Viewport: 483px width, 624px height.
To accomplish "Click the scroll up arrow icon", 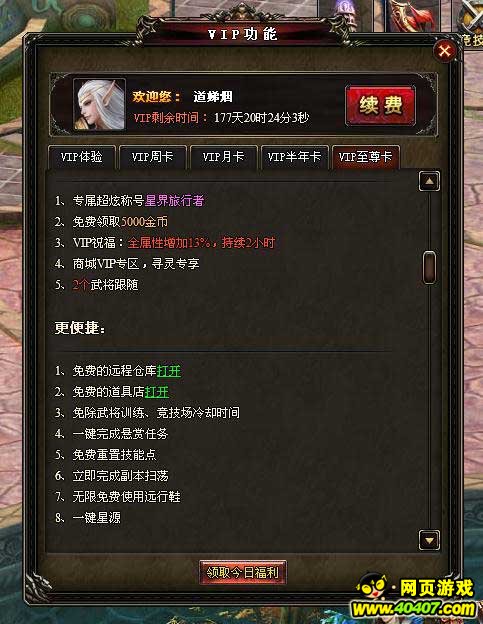I will tap(429, 181).
